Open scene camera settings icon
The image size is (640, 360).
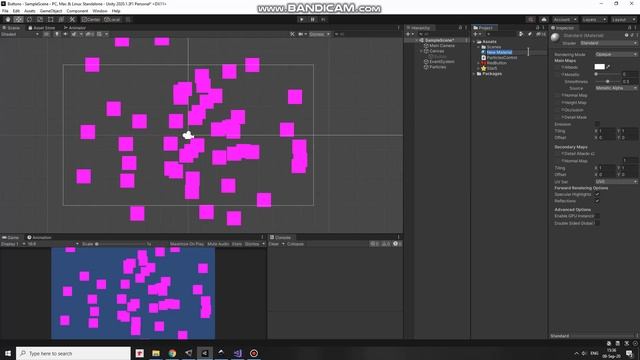[302, 34]
